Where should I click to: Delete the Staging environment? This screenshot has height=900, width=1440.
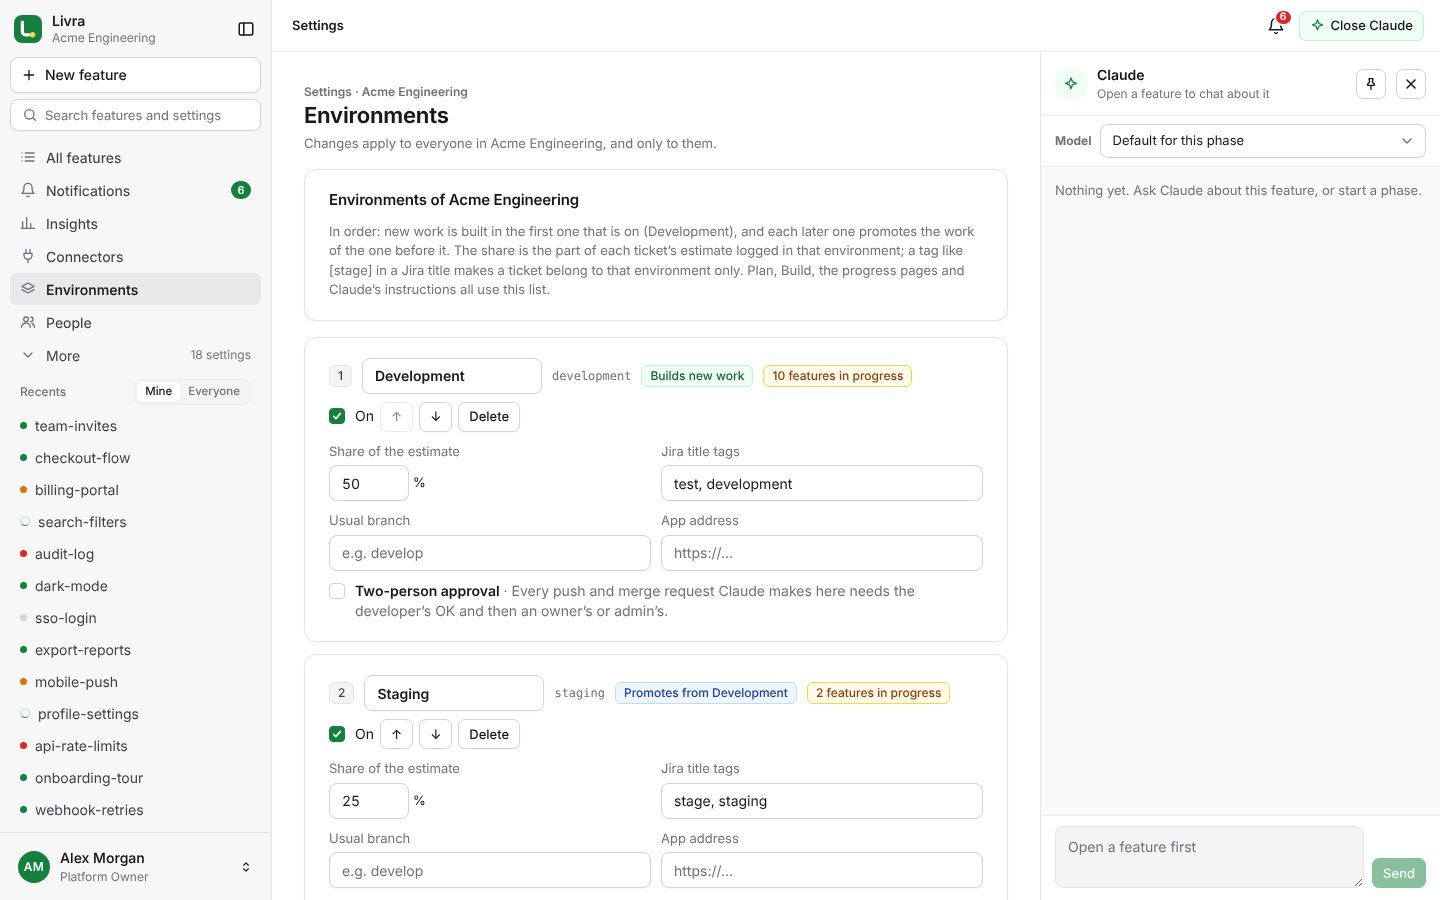tap(489, 734)
